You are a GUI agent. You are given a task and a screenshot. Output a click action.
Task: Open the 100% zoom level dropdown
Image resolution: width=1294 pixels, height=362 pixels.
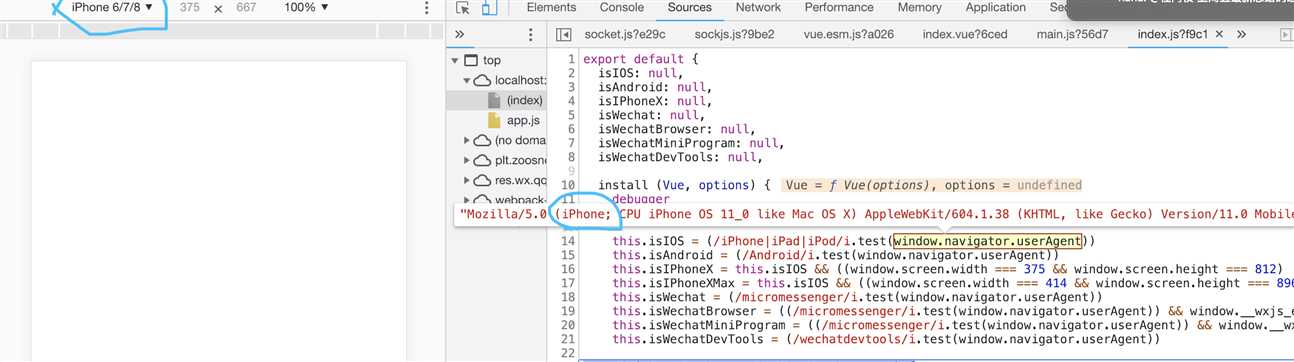pos(306,8)
